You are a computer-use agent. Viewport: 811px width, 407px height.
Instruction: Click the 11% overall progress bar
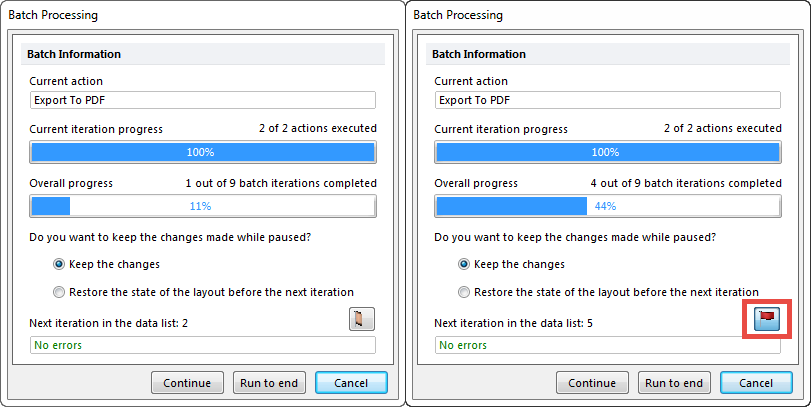202,206
